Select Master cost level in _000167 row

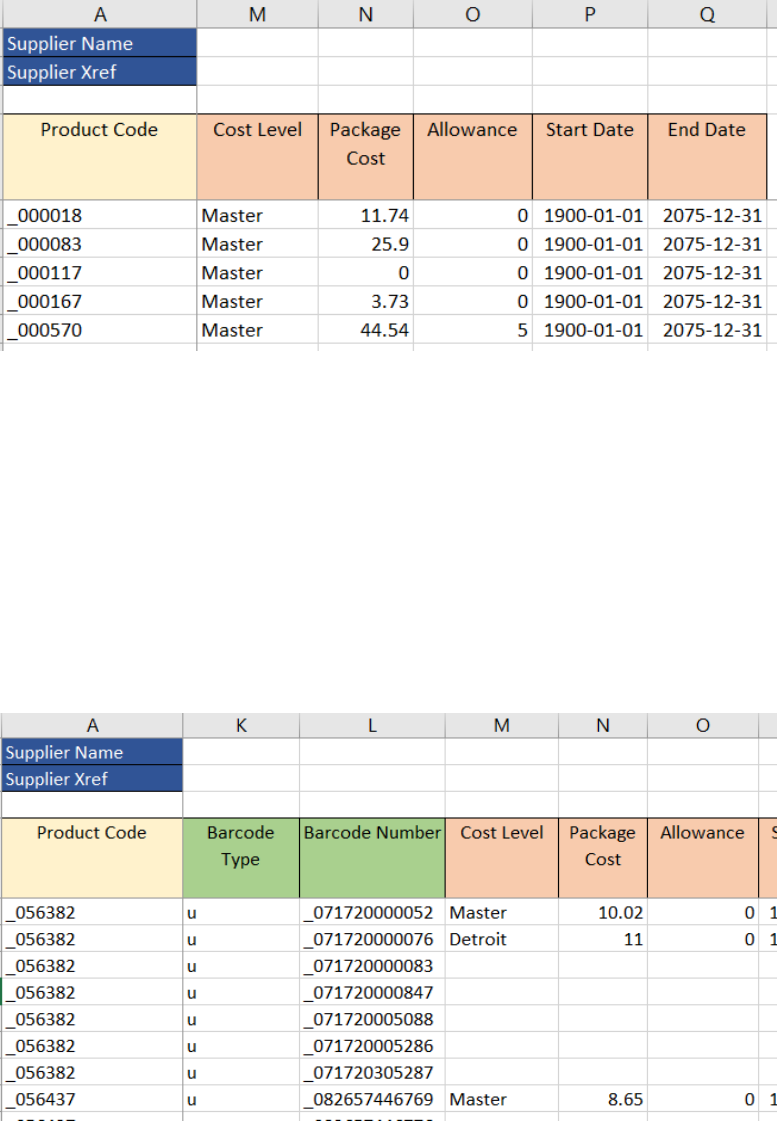click(x=257, y=301)
